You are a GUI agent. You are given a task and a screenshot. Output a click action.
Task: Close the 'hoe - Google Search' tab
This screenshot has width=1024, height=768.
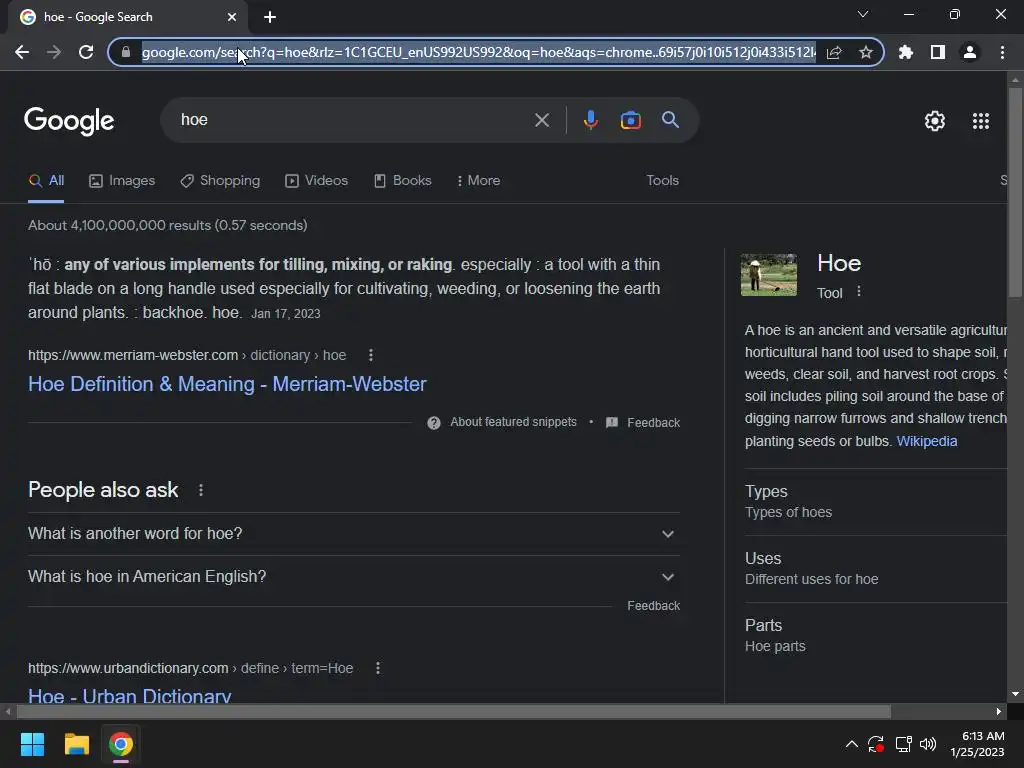pyautogui.click(x=232, y=17)
